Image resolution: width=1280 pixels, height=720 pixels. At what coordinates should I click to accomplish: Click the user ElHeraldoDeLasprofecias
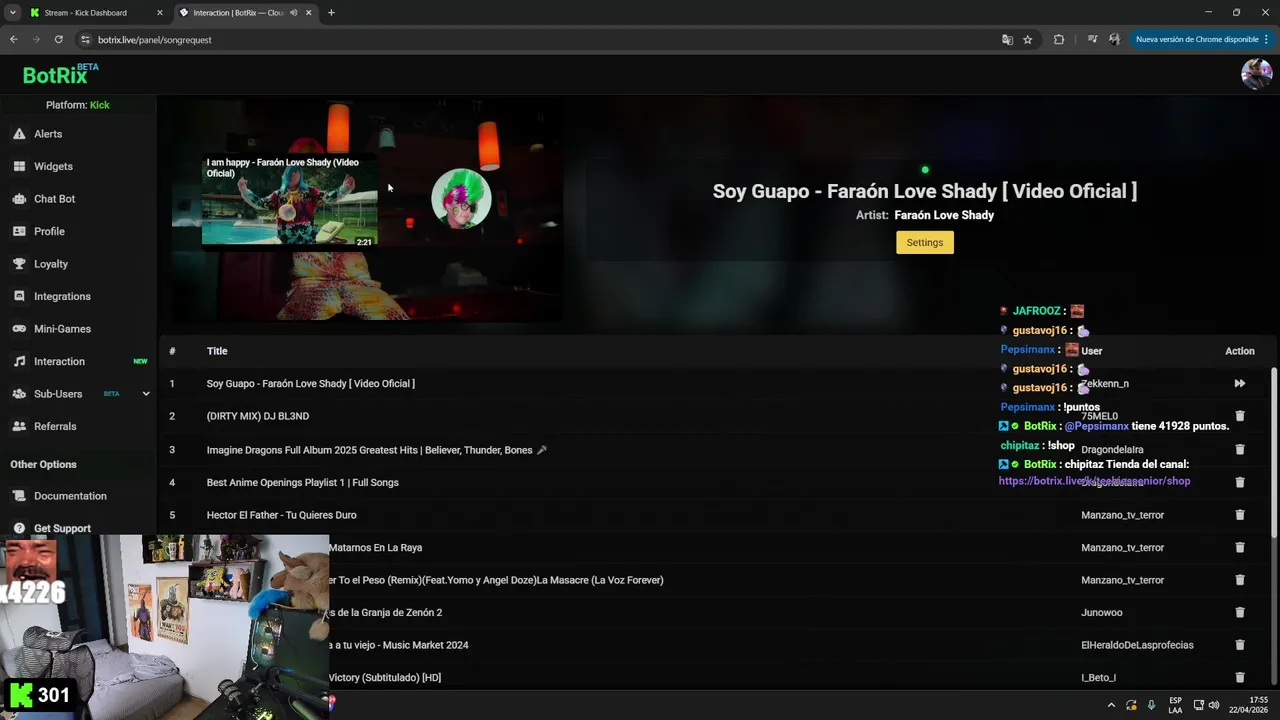[x=1137, y=645]
